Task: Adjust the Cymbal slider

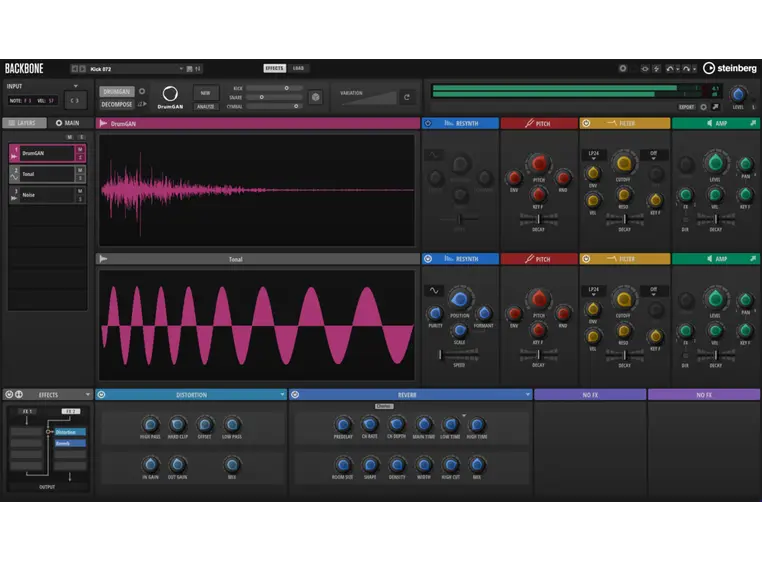Action: coord(275,106)
